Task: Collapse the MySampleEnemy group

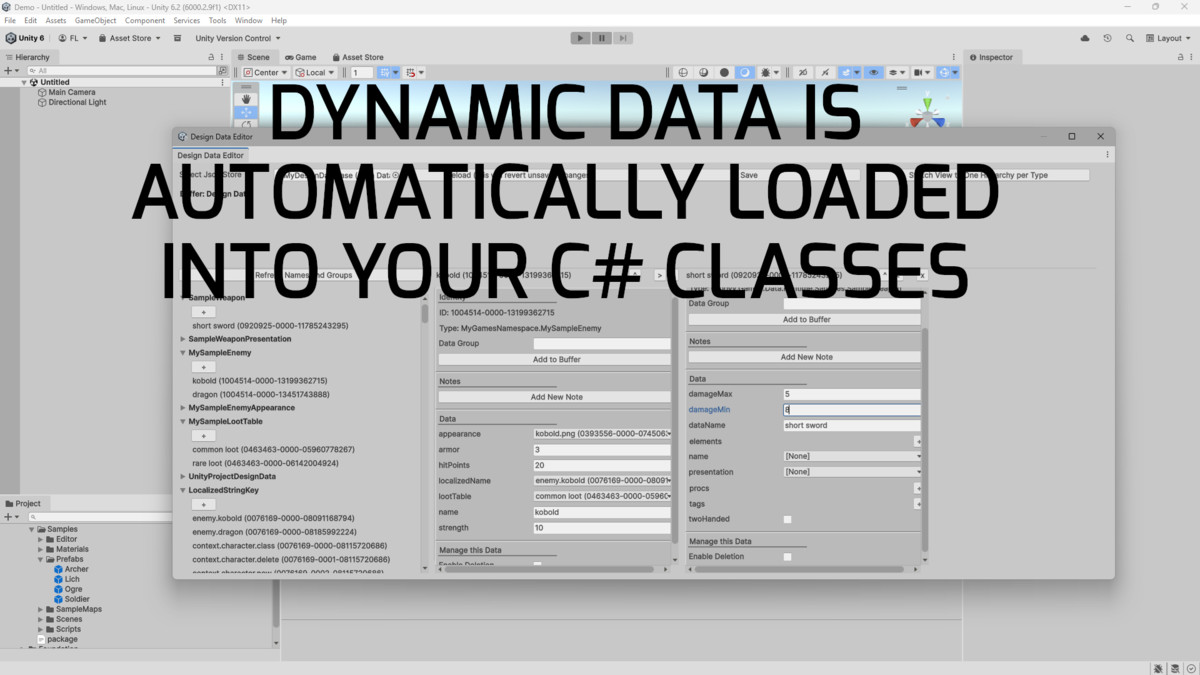Action: pyautogui.click(x=183, y=353)
